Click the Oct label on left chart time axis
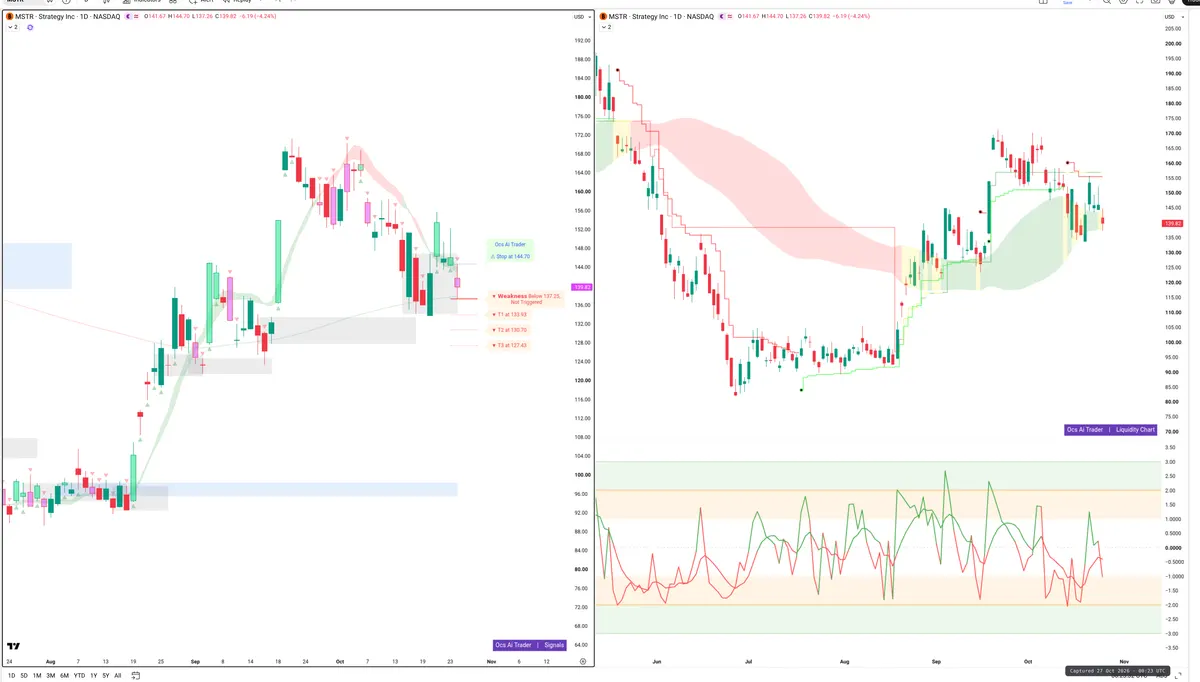 pos(339,661)
